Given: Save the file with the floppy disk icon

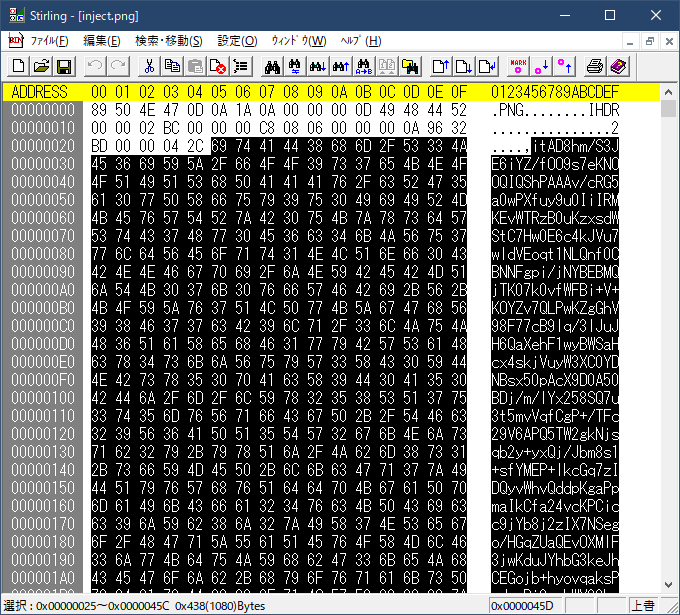Looking at the screenshot, I should pos(63,66).
